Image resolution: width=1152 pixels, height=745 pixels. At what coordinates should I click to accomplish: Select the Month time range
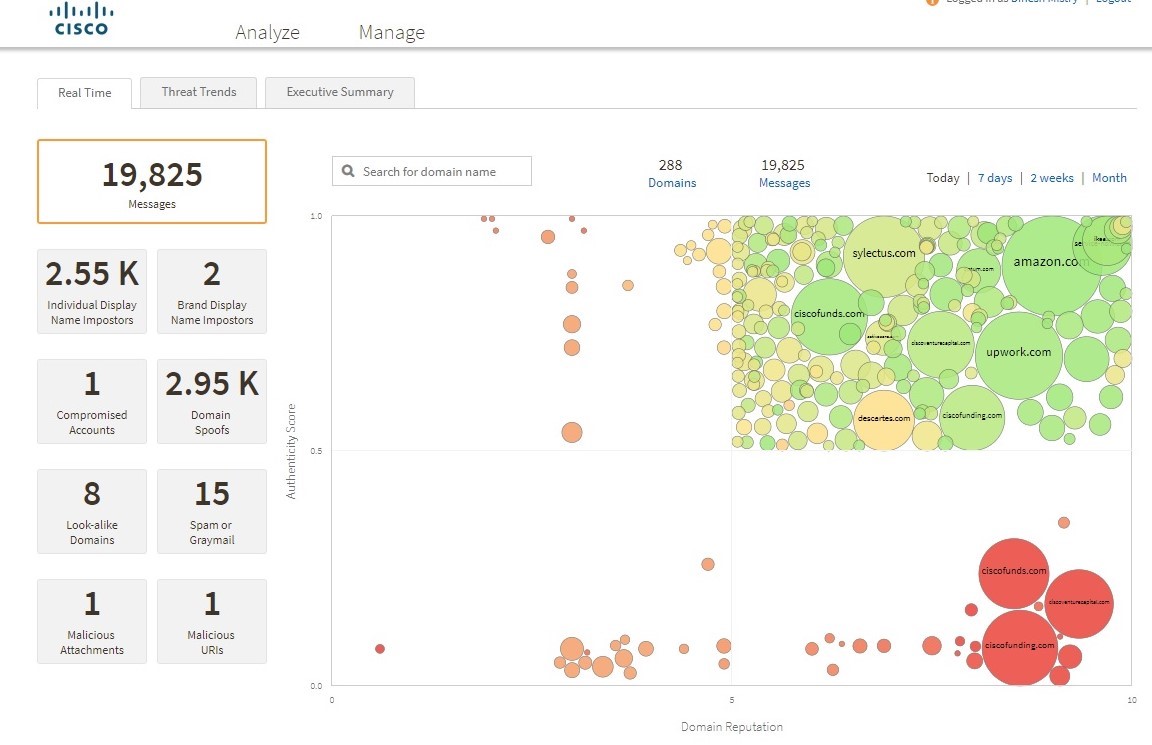pos(1109,178)
